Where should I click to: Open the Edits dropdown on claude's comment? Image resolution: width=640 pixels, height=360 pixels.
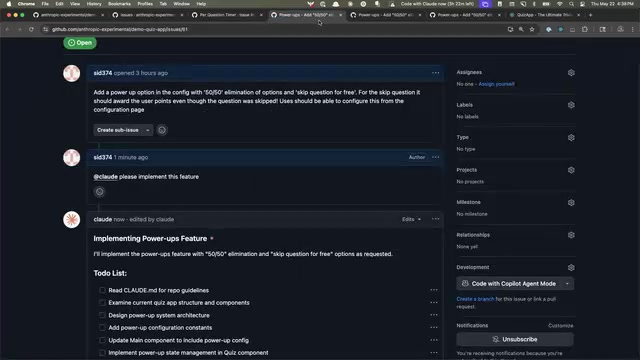coord(411,219)
